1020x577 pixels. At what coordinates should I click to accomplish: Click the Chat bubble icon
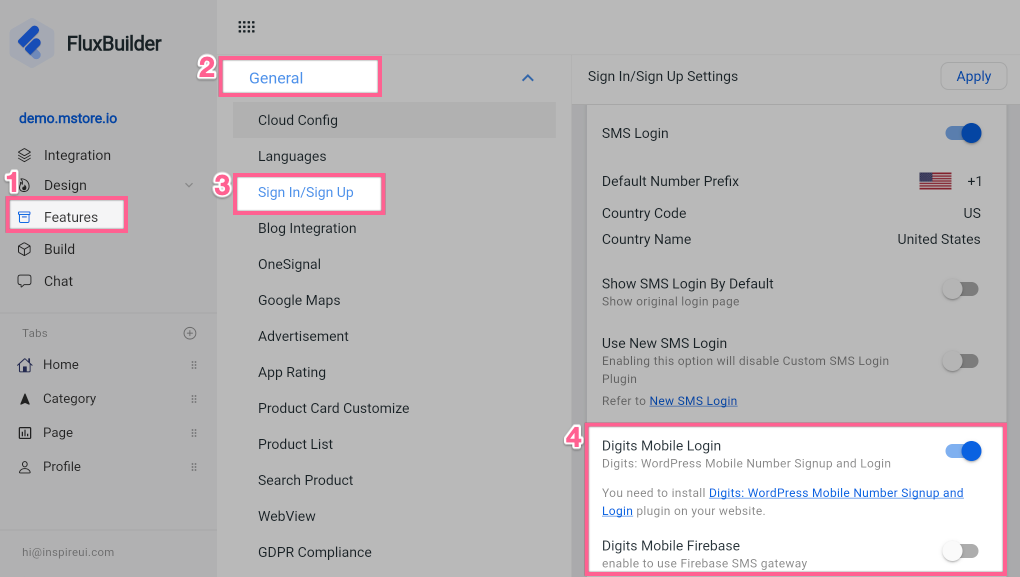pyautogui.click(x=25, y=281)
